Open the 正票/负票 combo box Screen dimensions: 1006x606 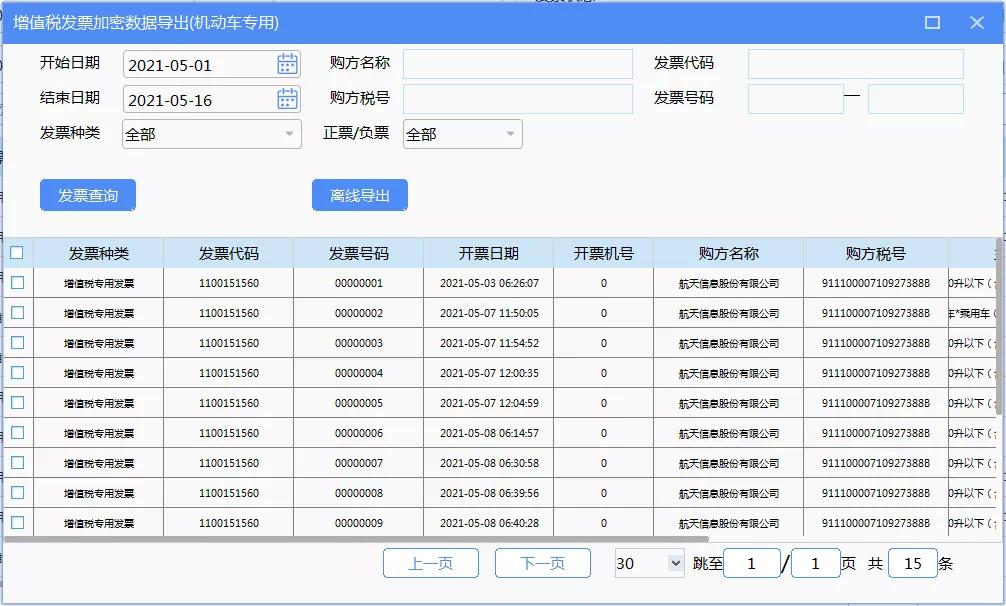coord(462,133)
